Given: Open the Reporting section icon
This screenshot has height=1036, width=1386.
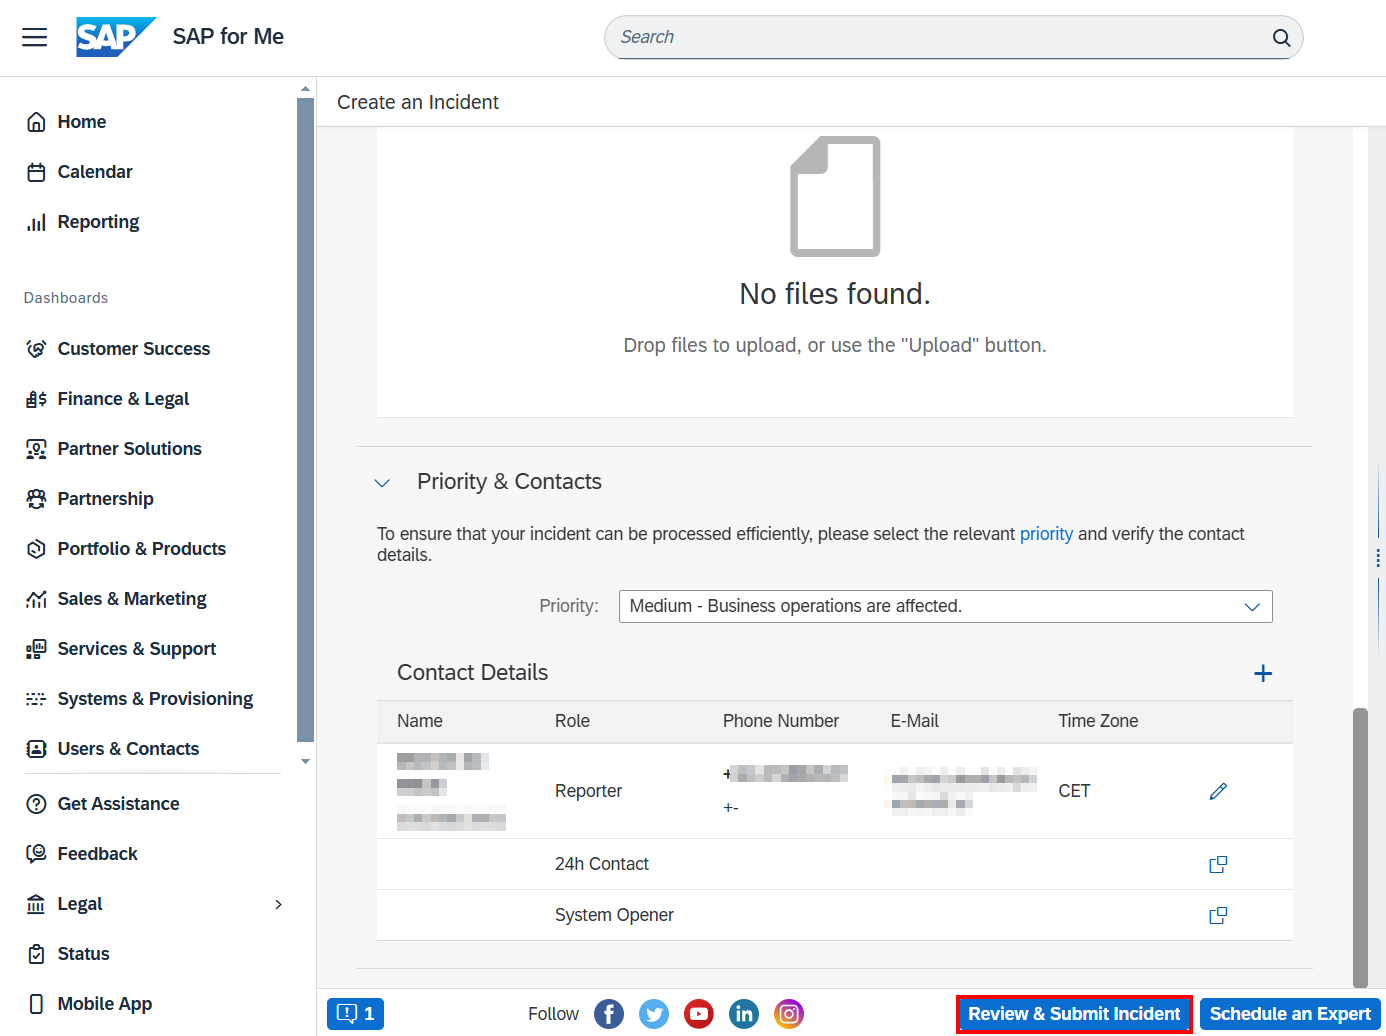Looking at the screenshot, I should (36, 221).
